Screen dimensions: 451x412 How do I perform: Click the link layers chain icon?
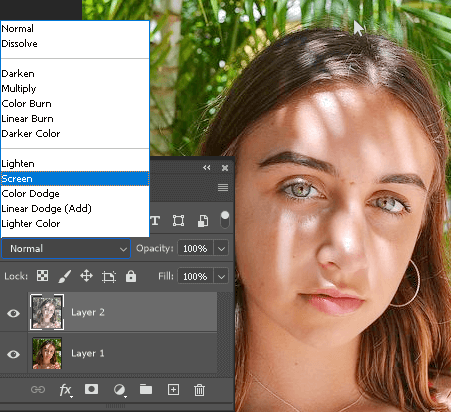(38, 389)
